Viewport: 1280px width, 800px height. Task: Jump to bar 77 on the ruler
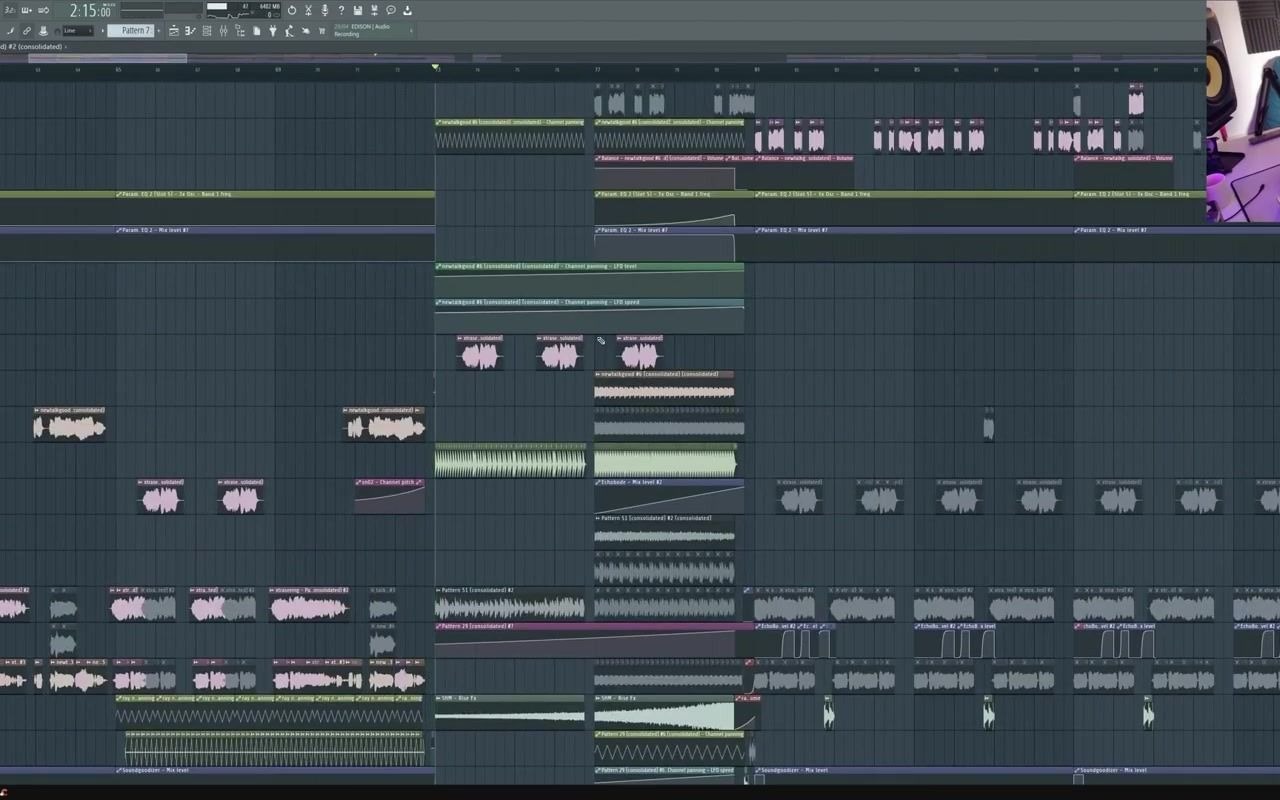597,69
